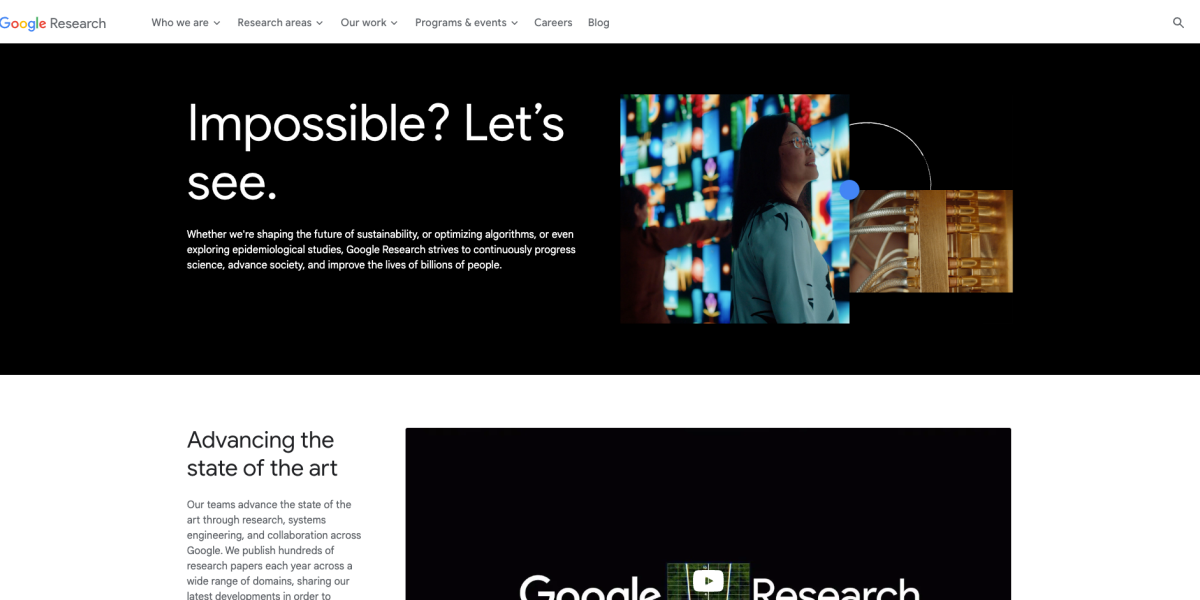This screenshot has width=1200, height=600.
Task: Open the search magnifier icon
Action: (x=1178, y=23)
